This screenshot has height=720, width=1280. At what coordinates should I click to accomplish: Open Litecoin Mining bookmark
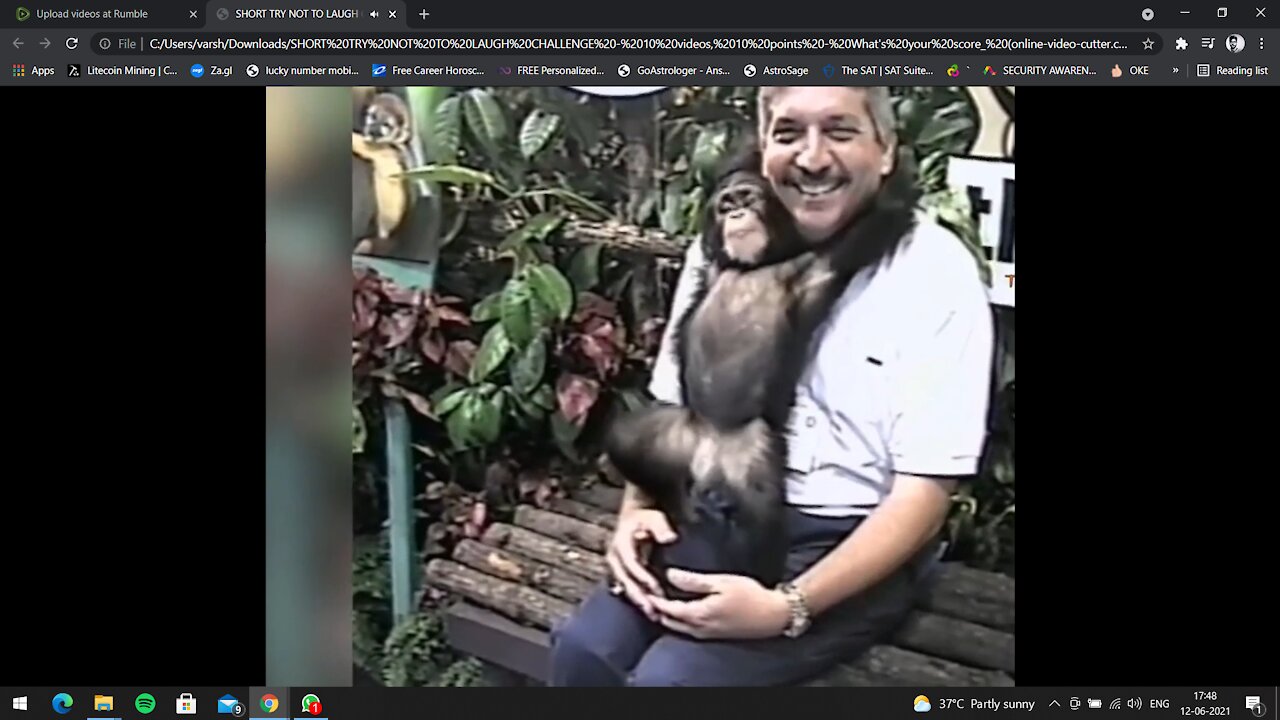click(122, 70)
